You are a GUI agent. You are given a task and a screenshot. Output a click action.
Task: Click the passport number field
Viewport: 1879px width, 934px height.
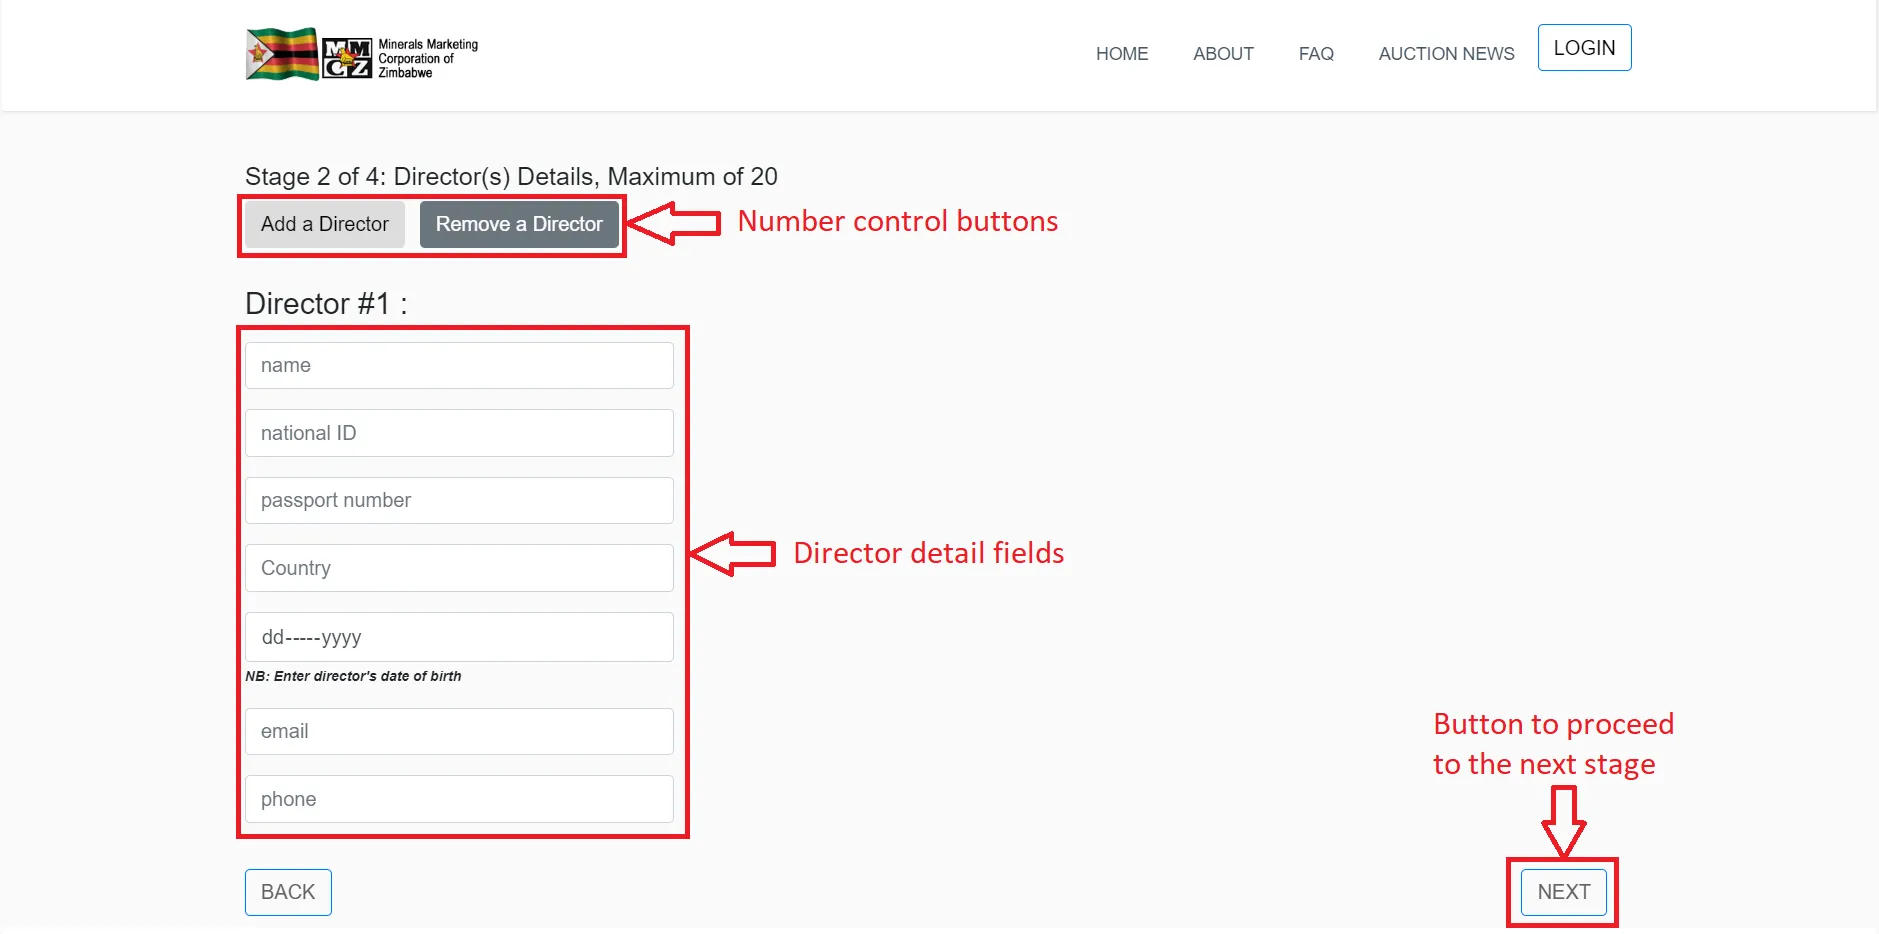[x=458, y=500]
